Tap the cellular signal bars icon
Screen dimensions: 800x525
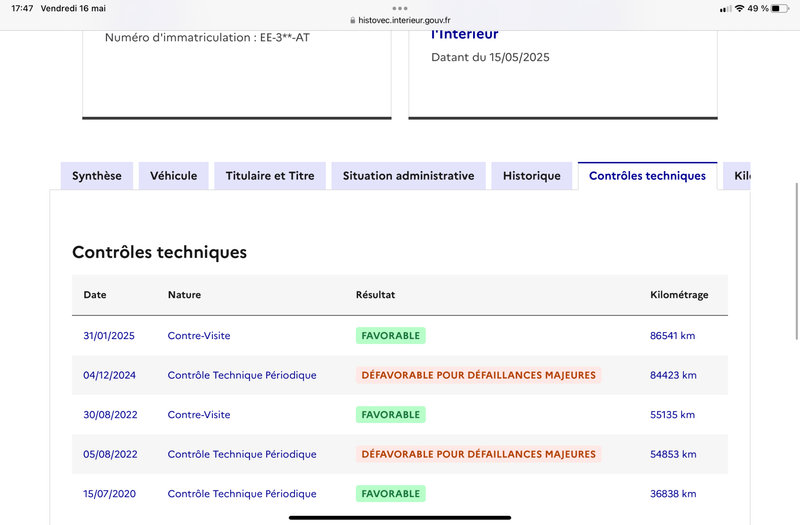click(725, 8)
